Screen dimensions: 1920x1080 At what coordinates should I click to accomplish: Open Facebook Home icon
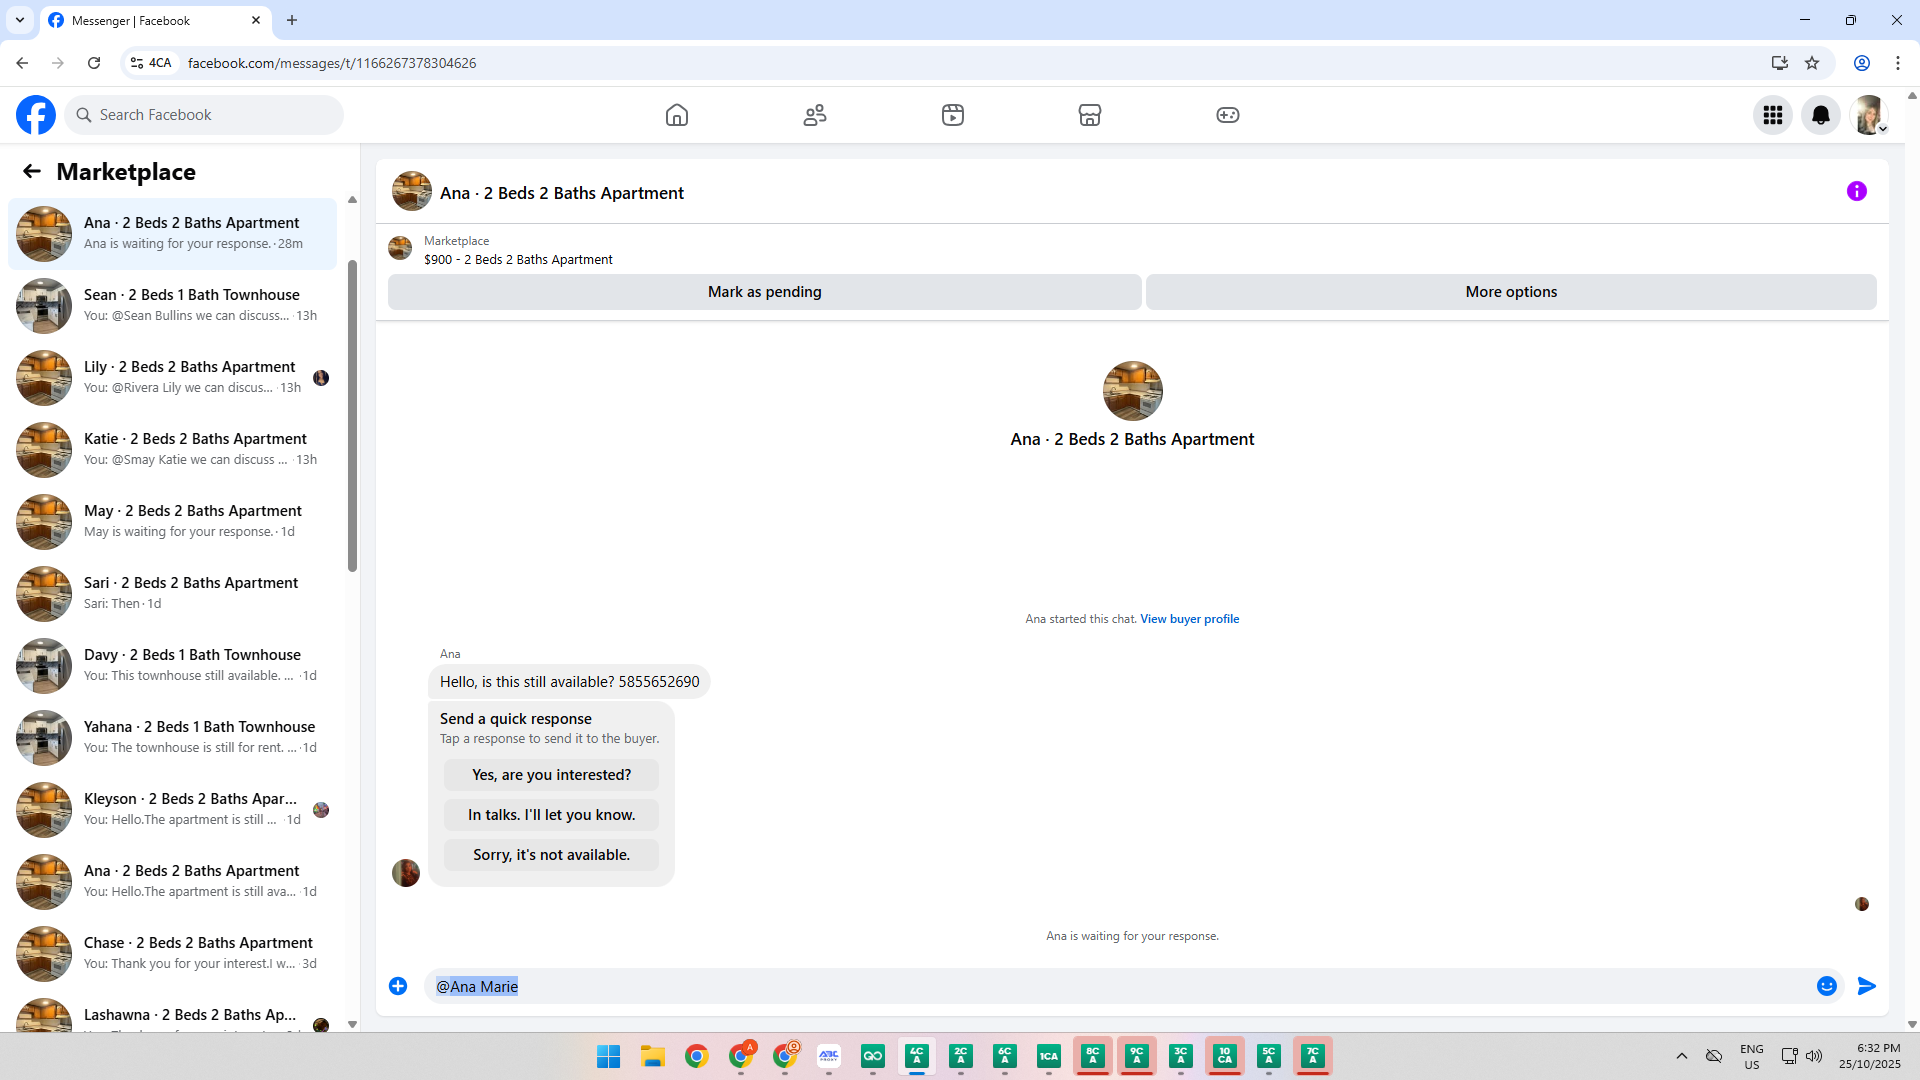(x=677, y=115)
